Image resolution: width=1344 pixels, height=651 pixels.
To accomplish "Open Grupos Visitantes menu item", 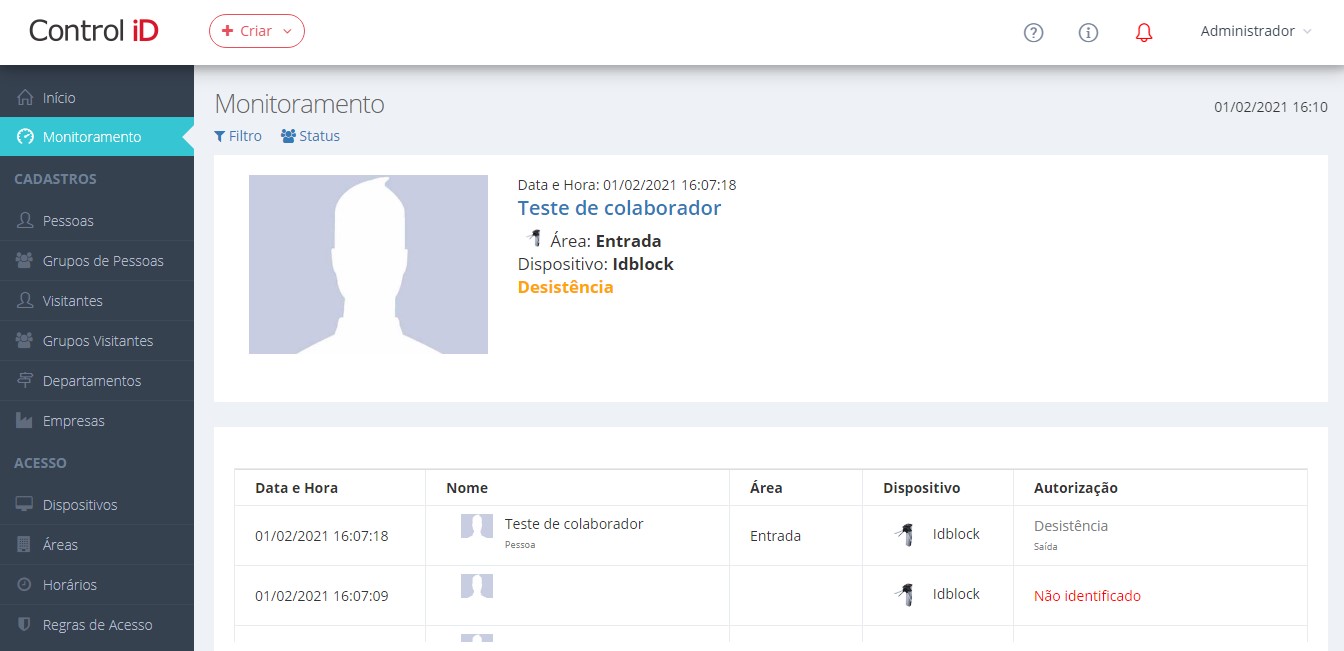I will pyautogui.click(x=97, y=341).
